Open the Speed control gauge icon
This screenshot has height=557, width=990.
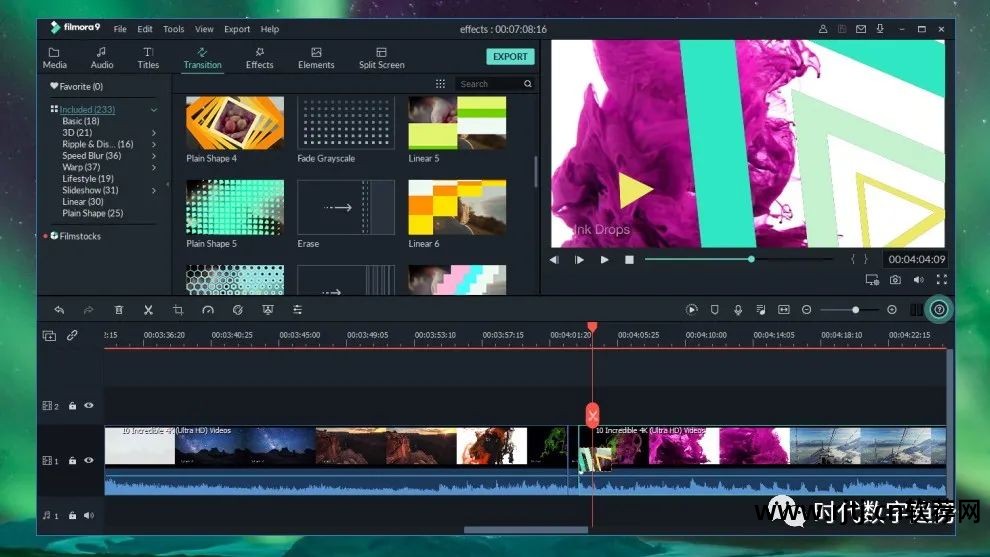(x=208, y=310)
